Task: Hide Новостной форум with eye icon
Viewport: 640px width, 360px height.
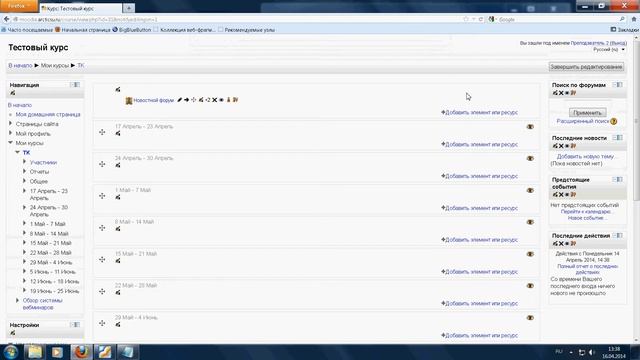Action: point(222,100)
